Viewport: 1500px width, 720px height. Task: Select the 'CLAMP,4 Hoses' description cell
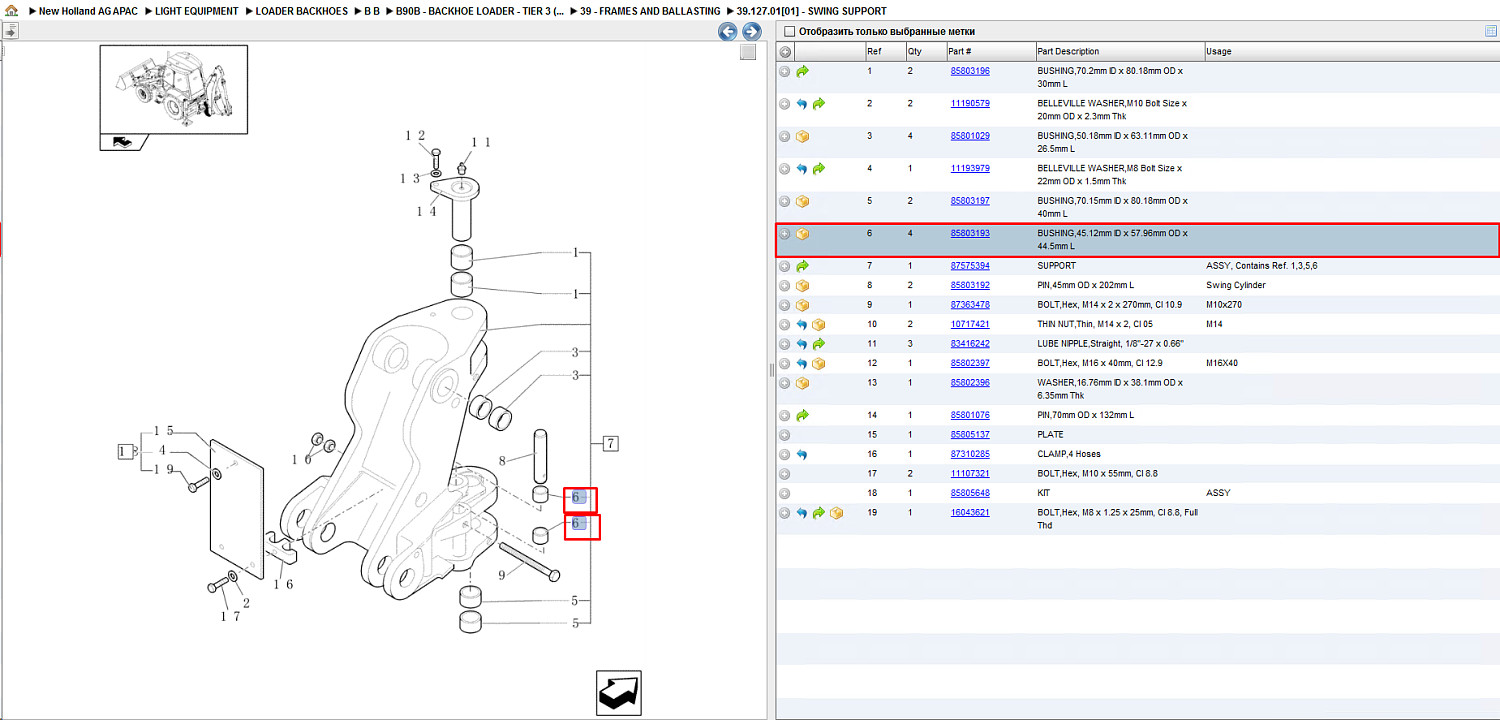click(x=1069, y=454)
